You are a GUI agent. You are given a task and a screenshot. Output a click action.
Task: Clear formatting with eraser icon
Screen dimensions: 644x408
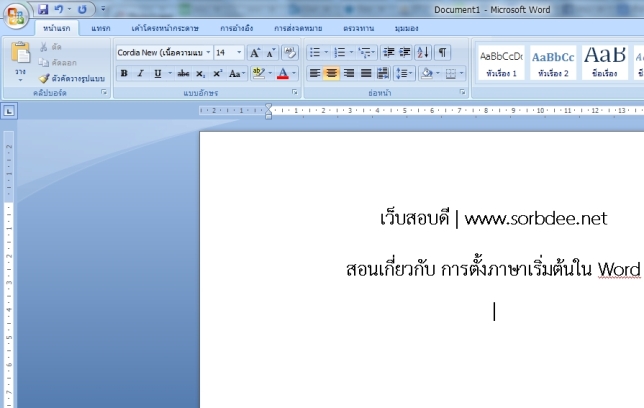290,53
